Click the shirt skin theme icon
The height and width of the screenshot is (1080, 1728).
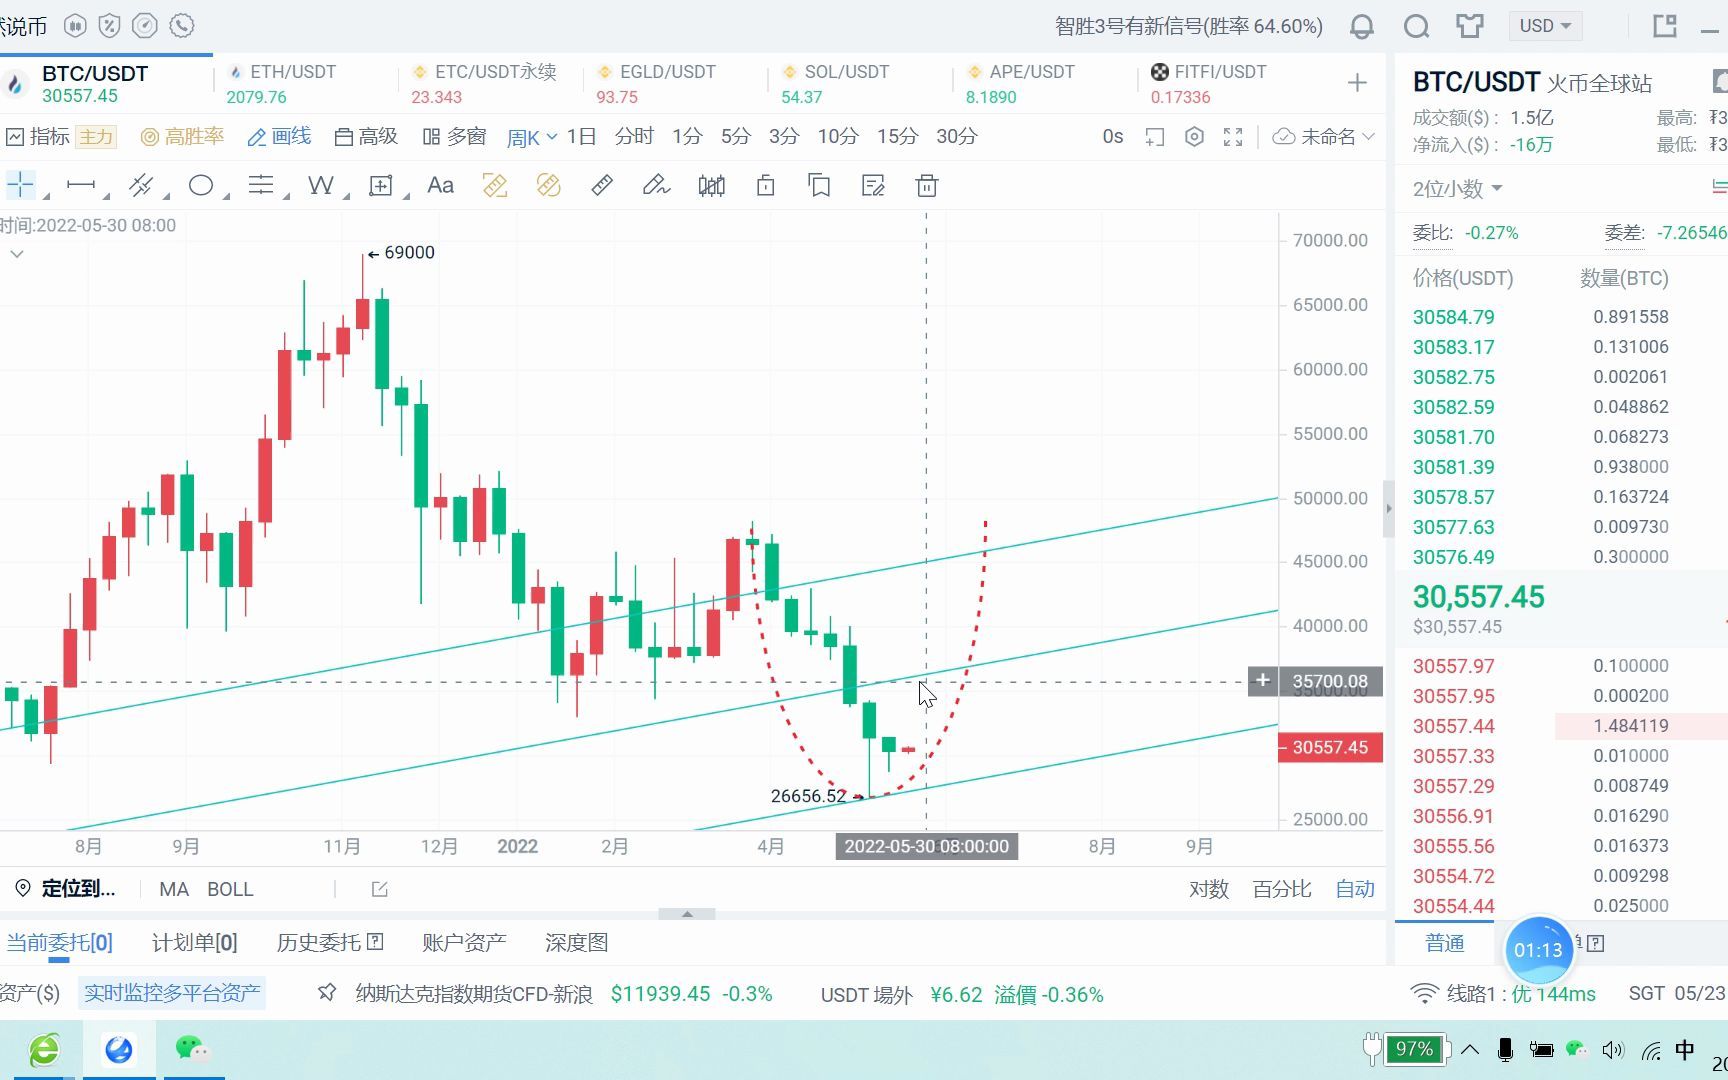[x=1470, y=26]
